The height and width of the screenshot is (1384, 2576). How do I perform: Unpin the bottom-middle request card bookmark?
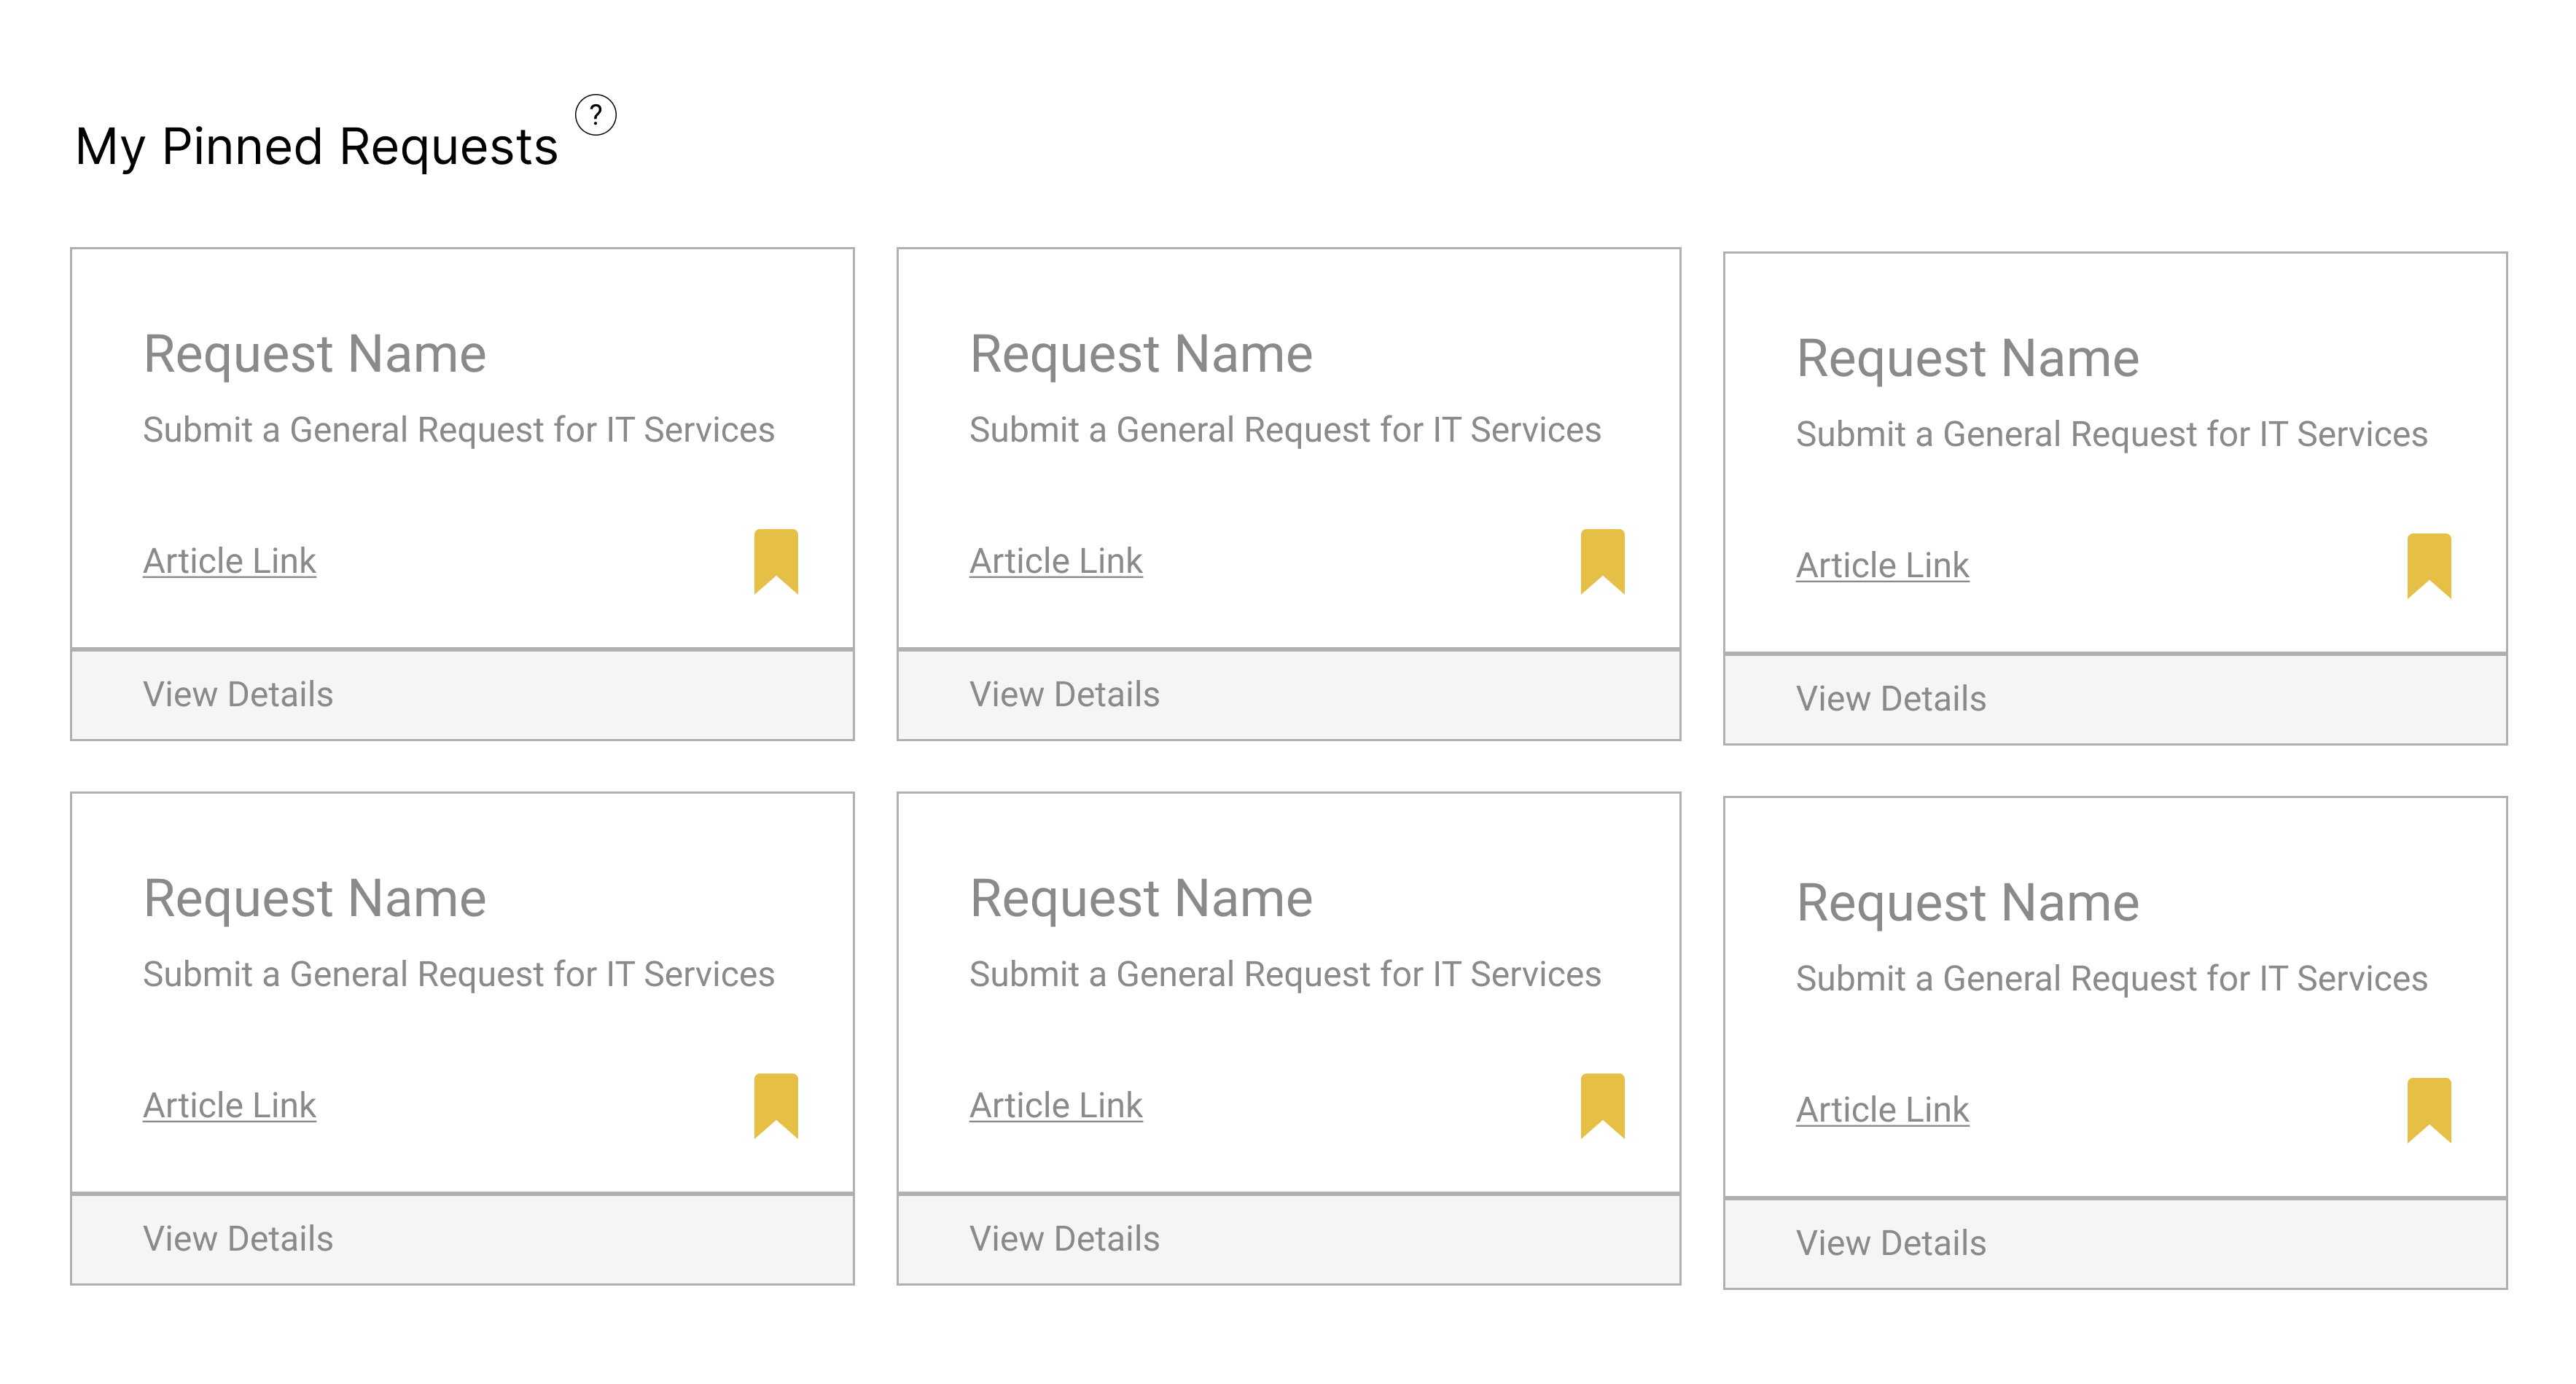[1602, 1105]
